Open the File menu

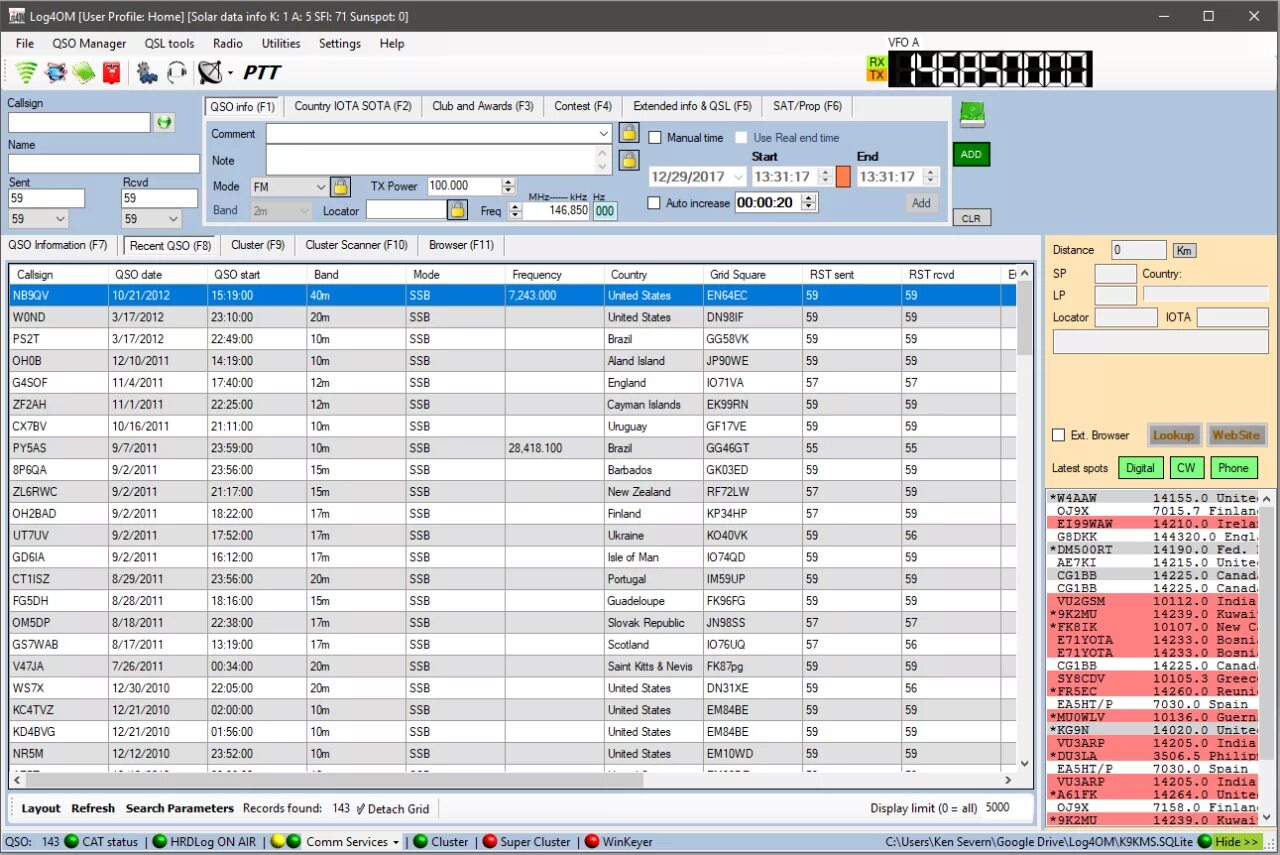25,43
